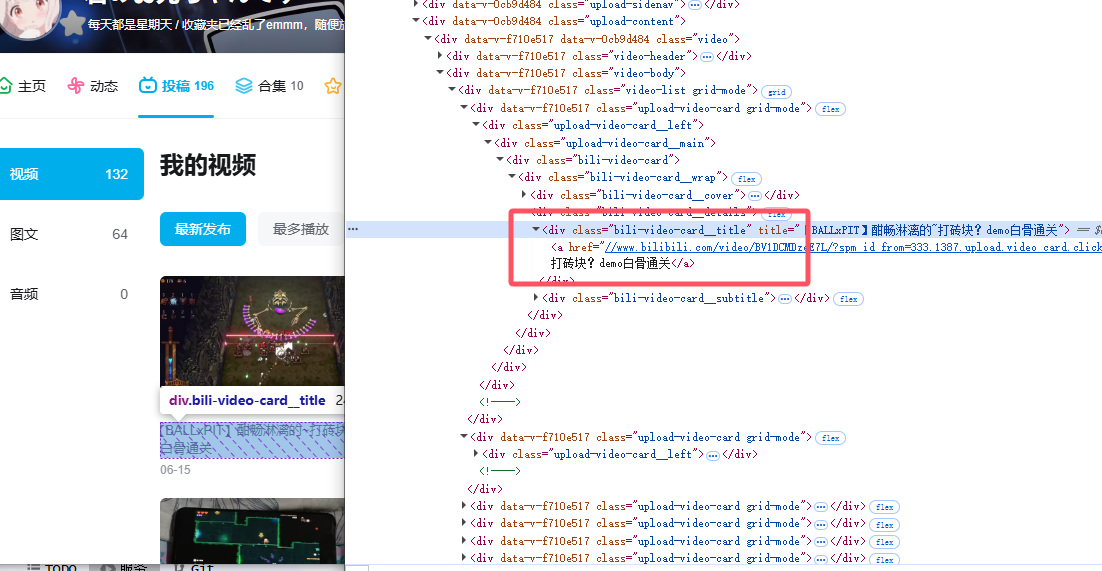Image resolution: width=1102 pixels, height=571 pixels.
Task: Click three-dot gutter icon on selected title row
Action: (353, 229)
